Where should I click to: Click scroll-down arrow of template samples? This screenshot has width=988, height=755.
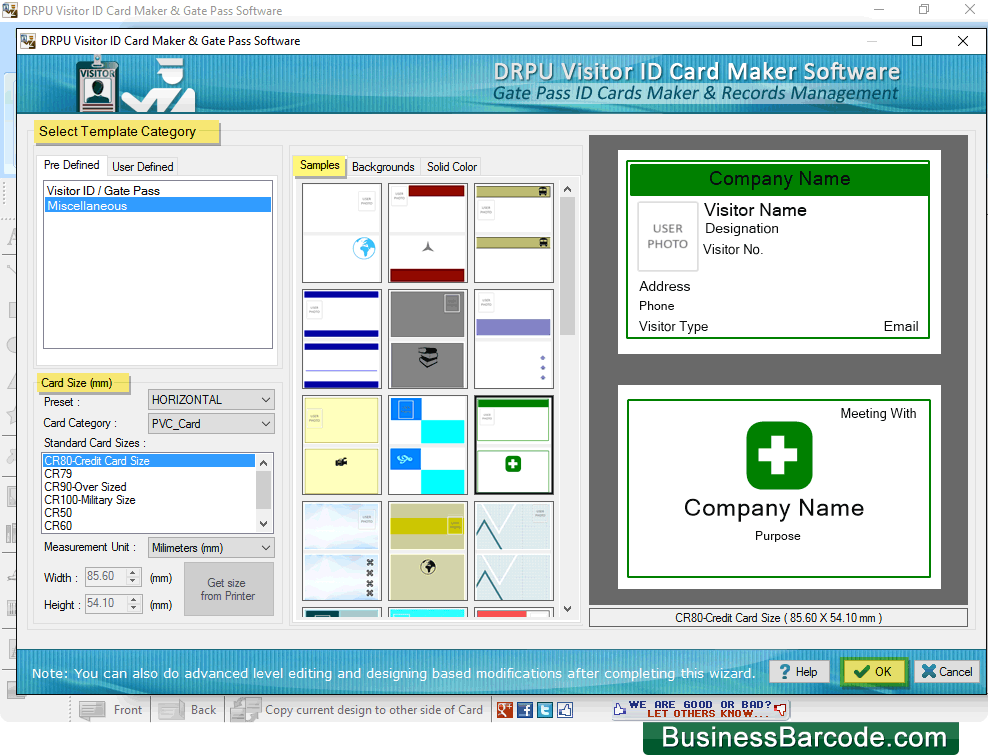coord(567,609)
